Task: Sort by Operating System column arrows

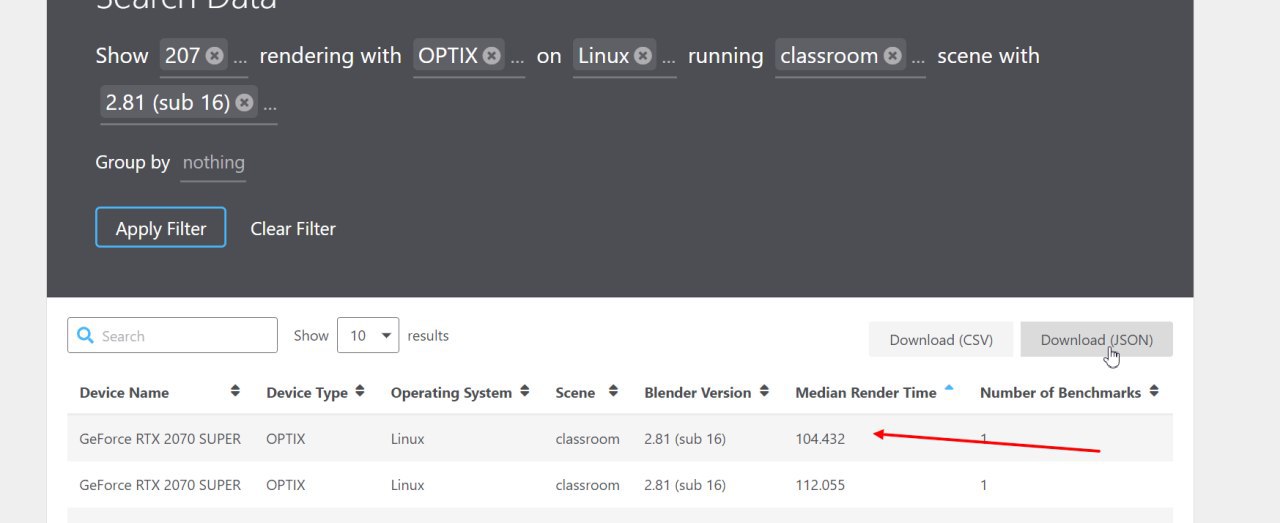Action: point(523,391)
